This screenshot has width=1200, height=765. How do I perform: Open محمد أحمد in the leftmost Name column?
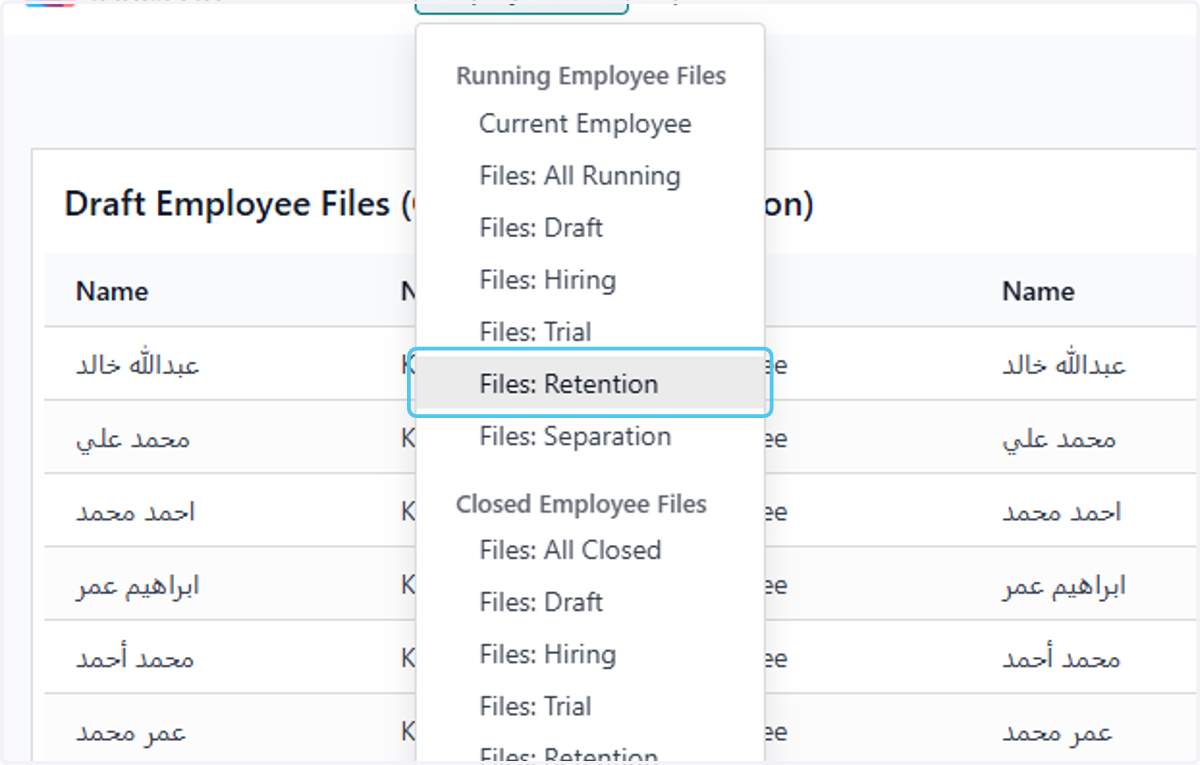click(x=135, y=659)
